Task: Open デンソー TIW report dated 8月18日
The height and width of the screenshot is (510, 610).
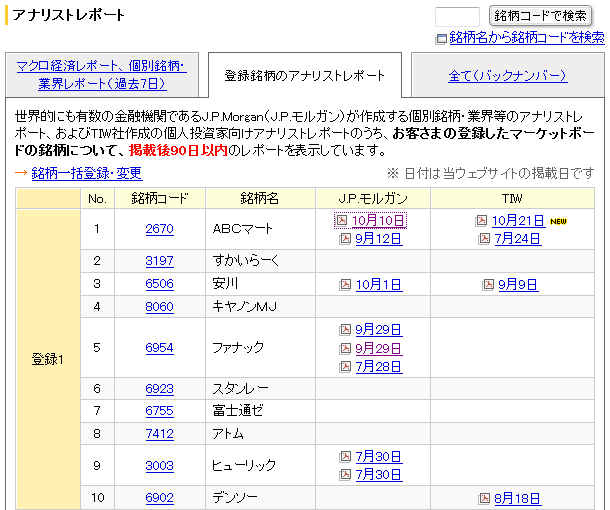Action: click(517, 498)
